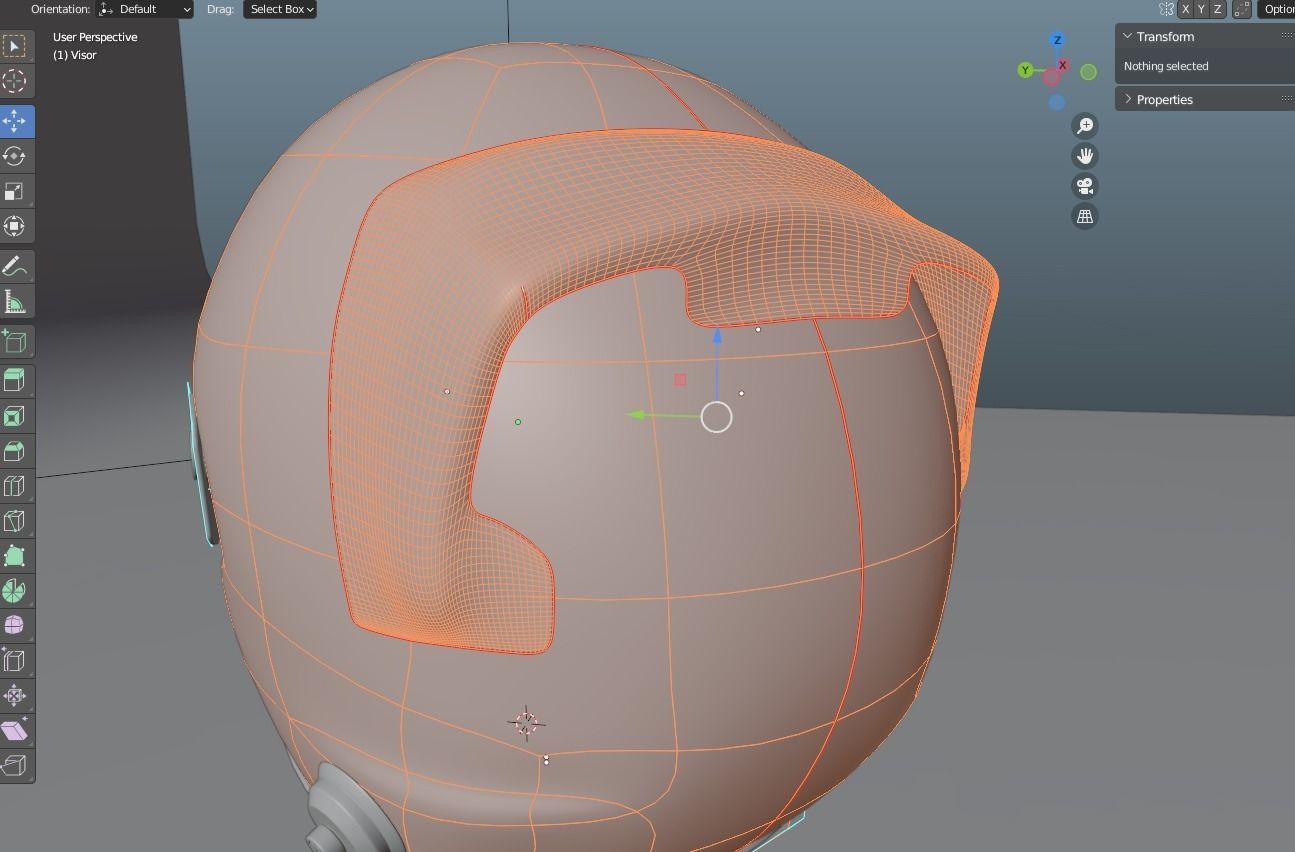Image resolution: width=1295 pixels, height=852 pixels.
Task: Click the red X axis gizmo ball
Action: click(x=1062, y=65)
